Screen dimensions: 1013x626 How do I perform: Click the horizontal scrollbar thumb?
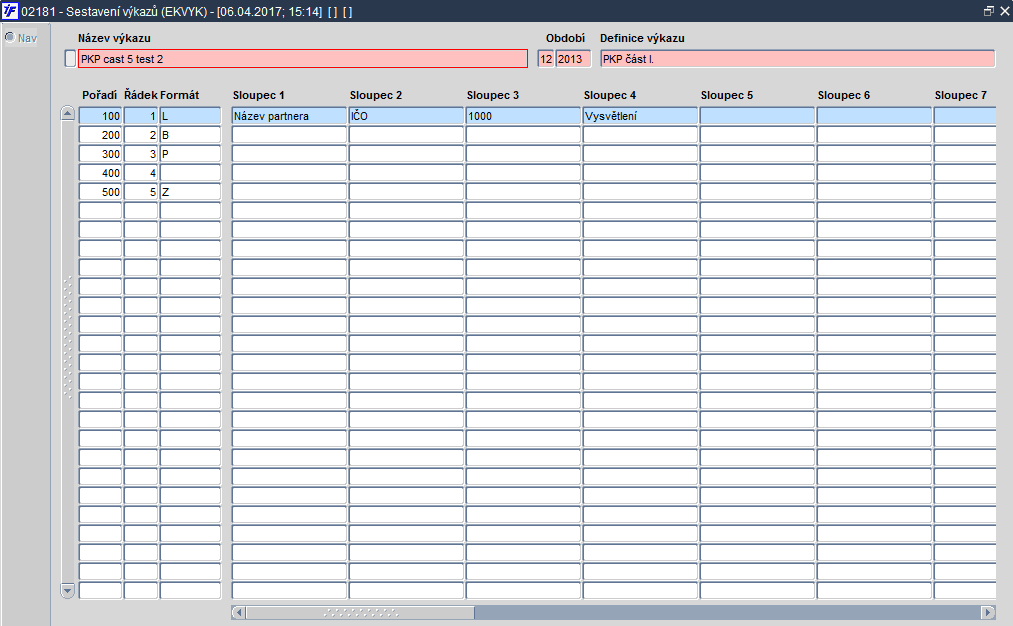360,612
